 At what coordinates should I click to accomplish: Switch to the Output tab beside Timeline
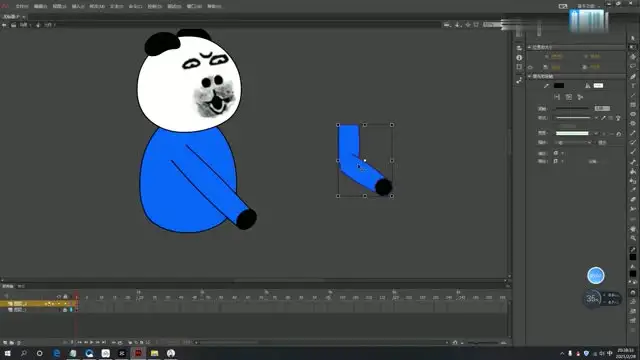point(21,286)
